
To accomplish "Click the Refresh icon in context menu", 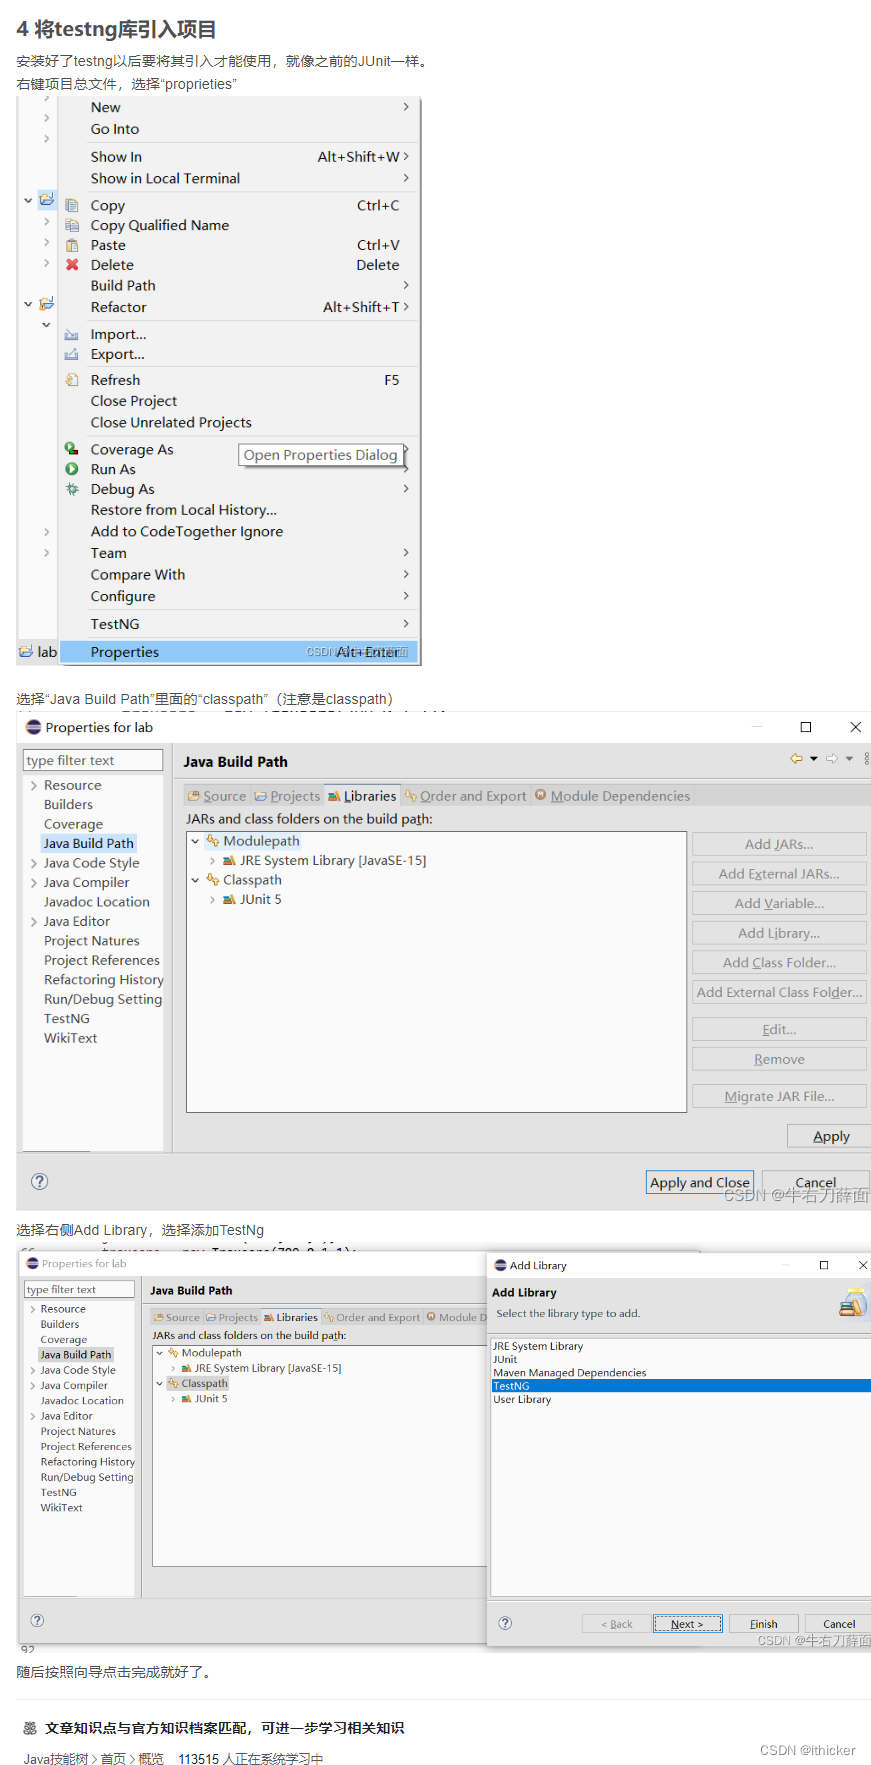I will coord(72,380).
